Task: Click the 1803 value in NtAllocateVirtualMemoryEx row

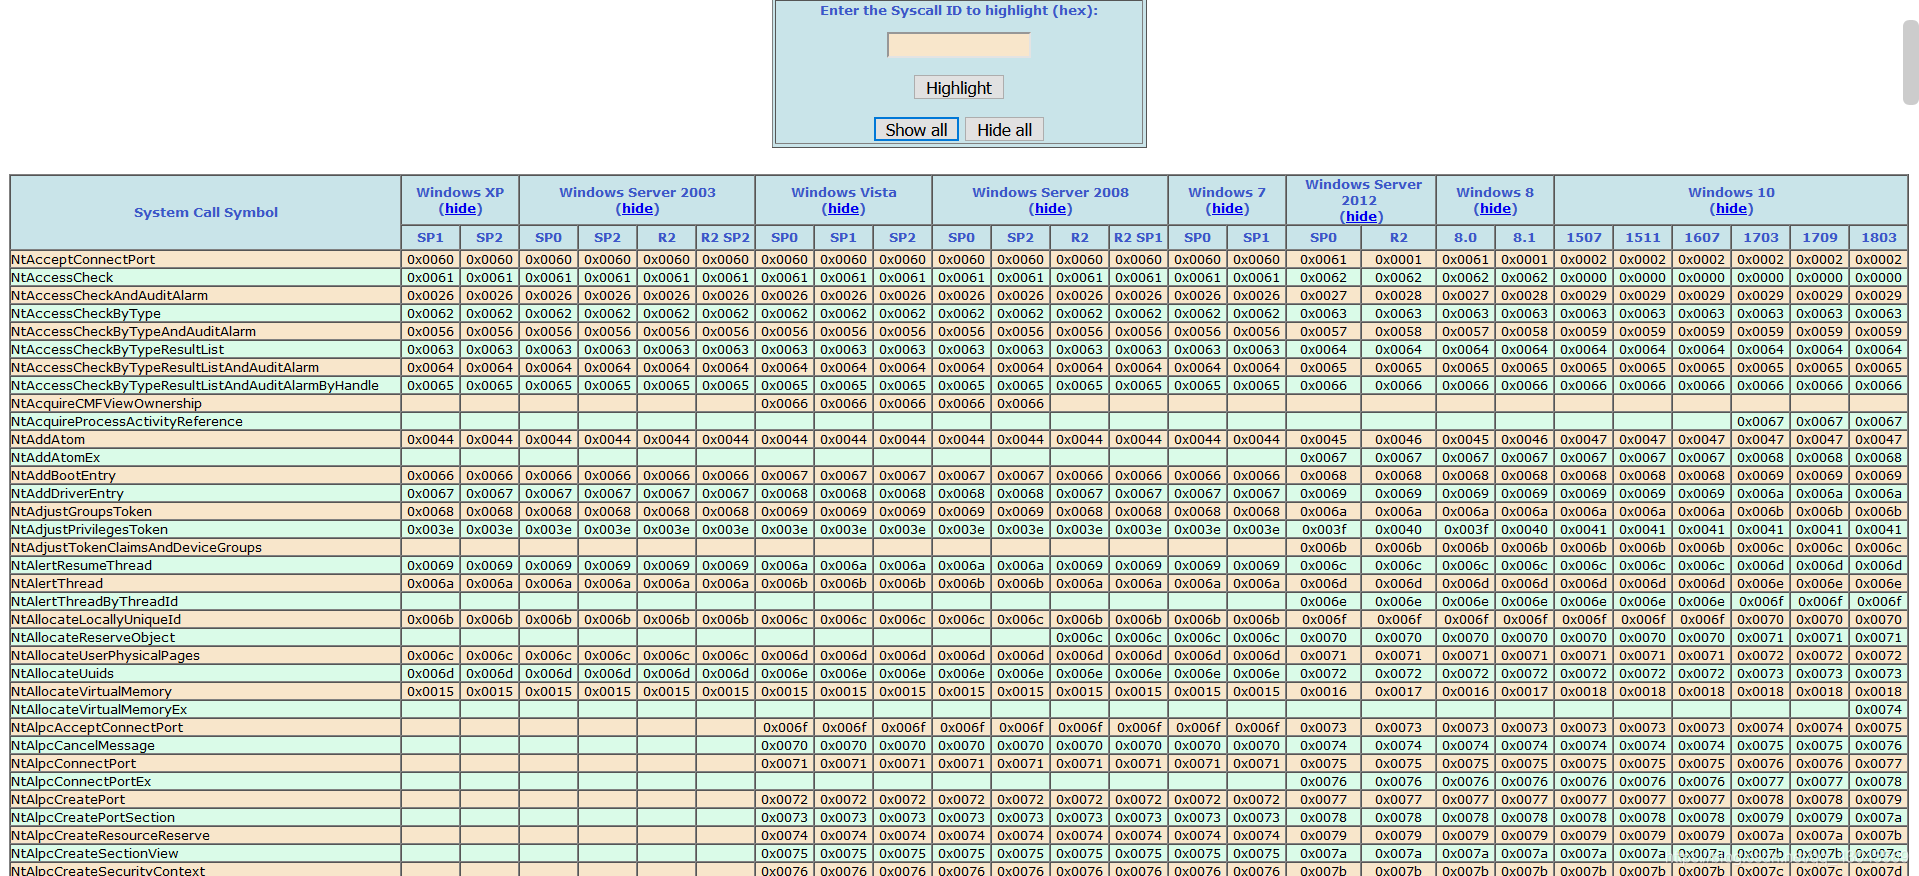Action: (1878, 710)
